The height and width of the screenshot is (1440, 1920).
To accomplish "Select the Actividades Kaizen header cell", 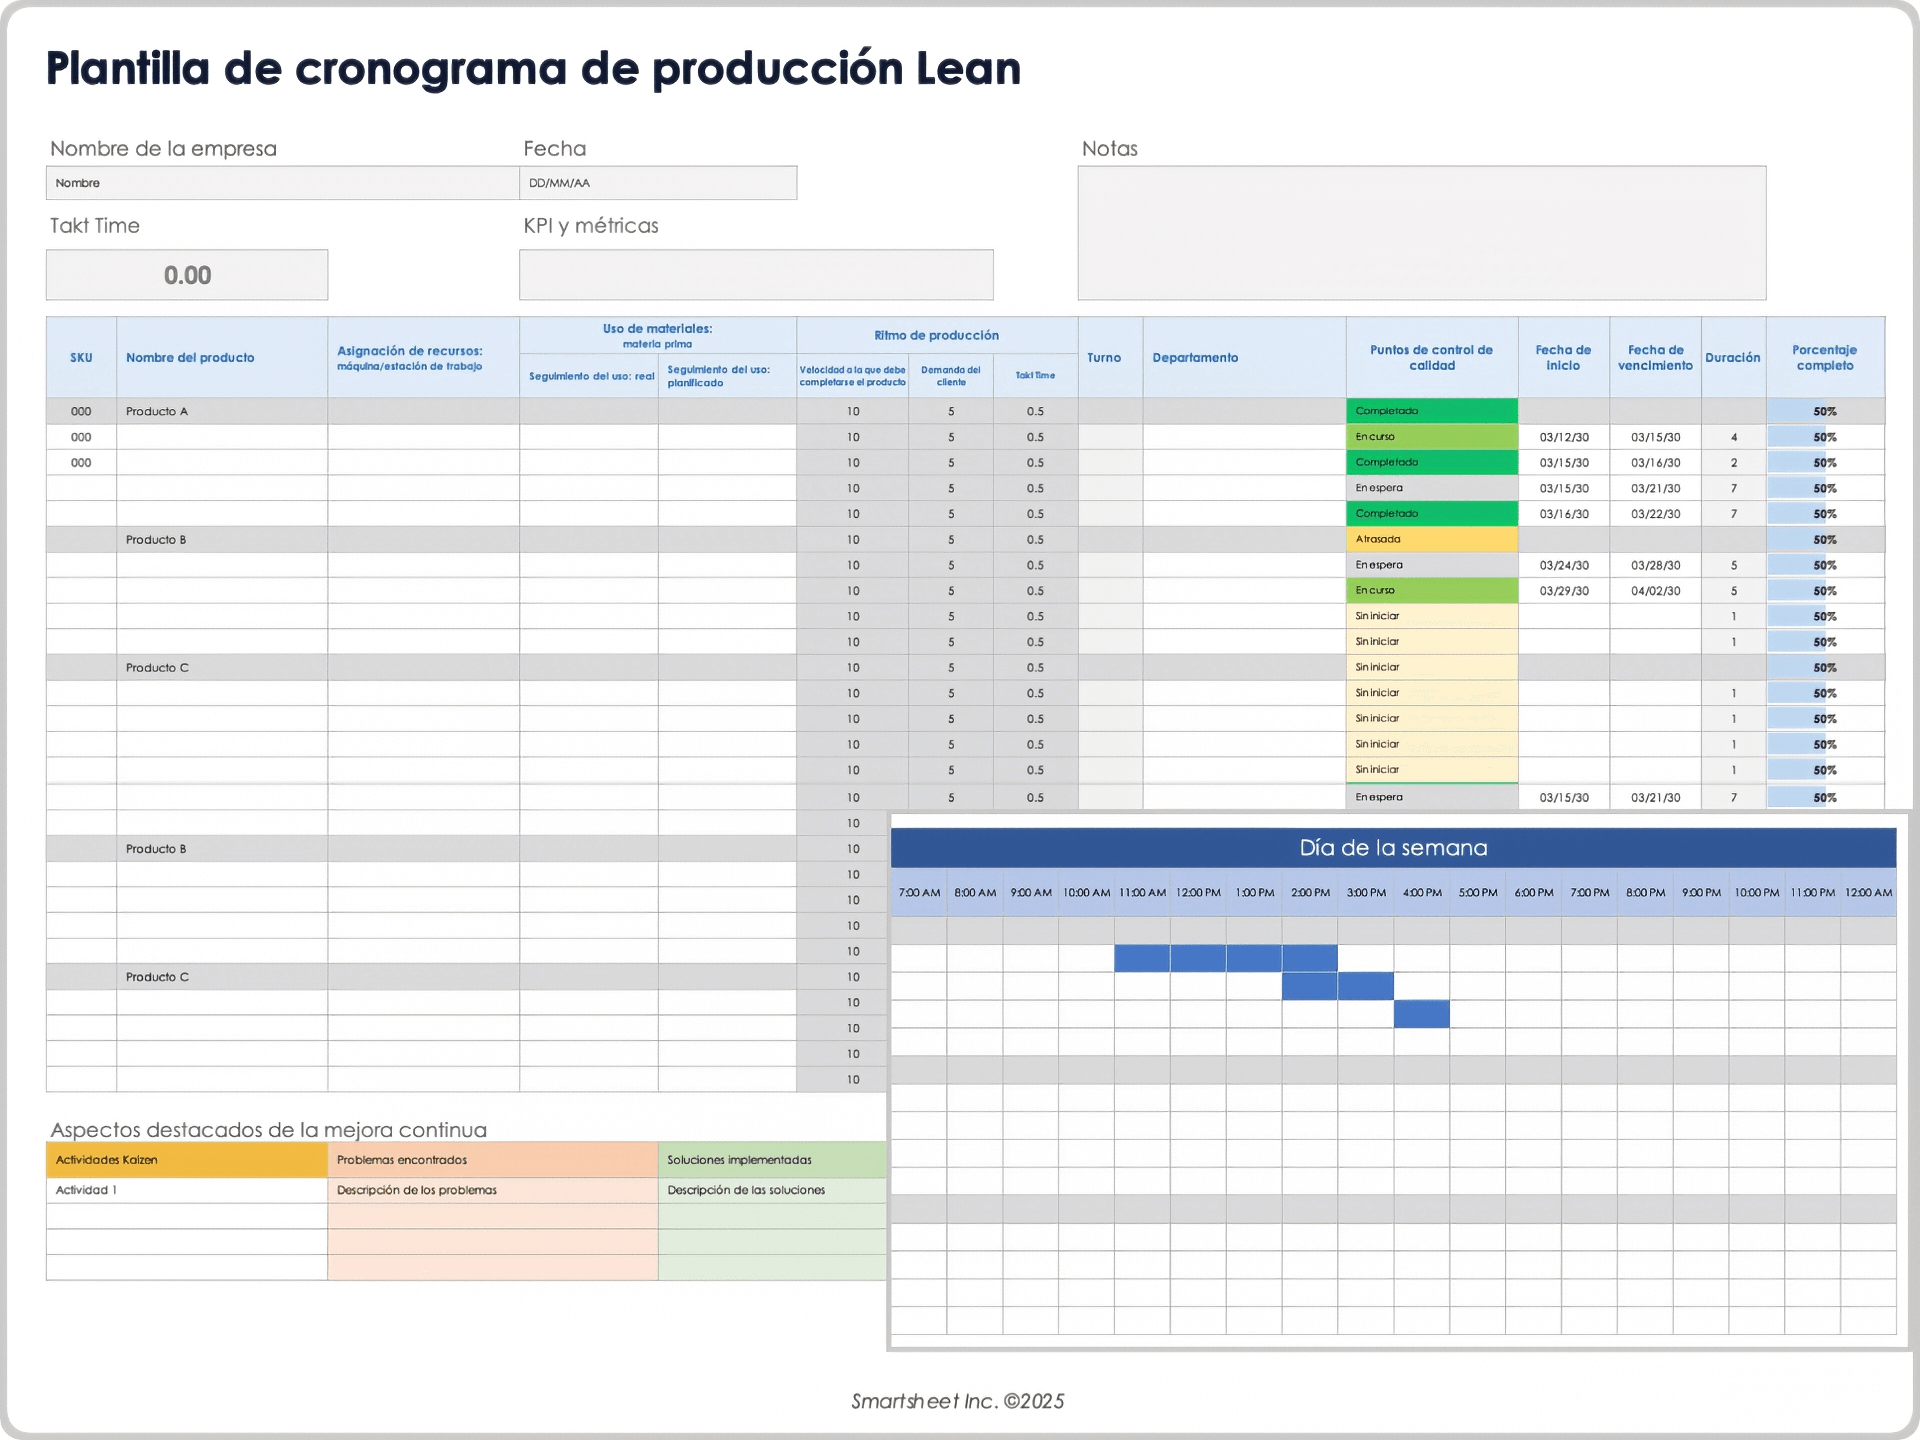I will pos(186,1160).
